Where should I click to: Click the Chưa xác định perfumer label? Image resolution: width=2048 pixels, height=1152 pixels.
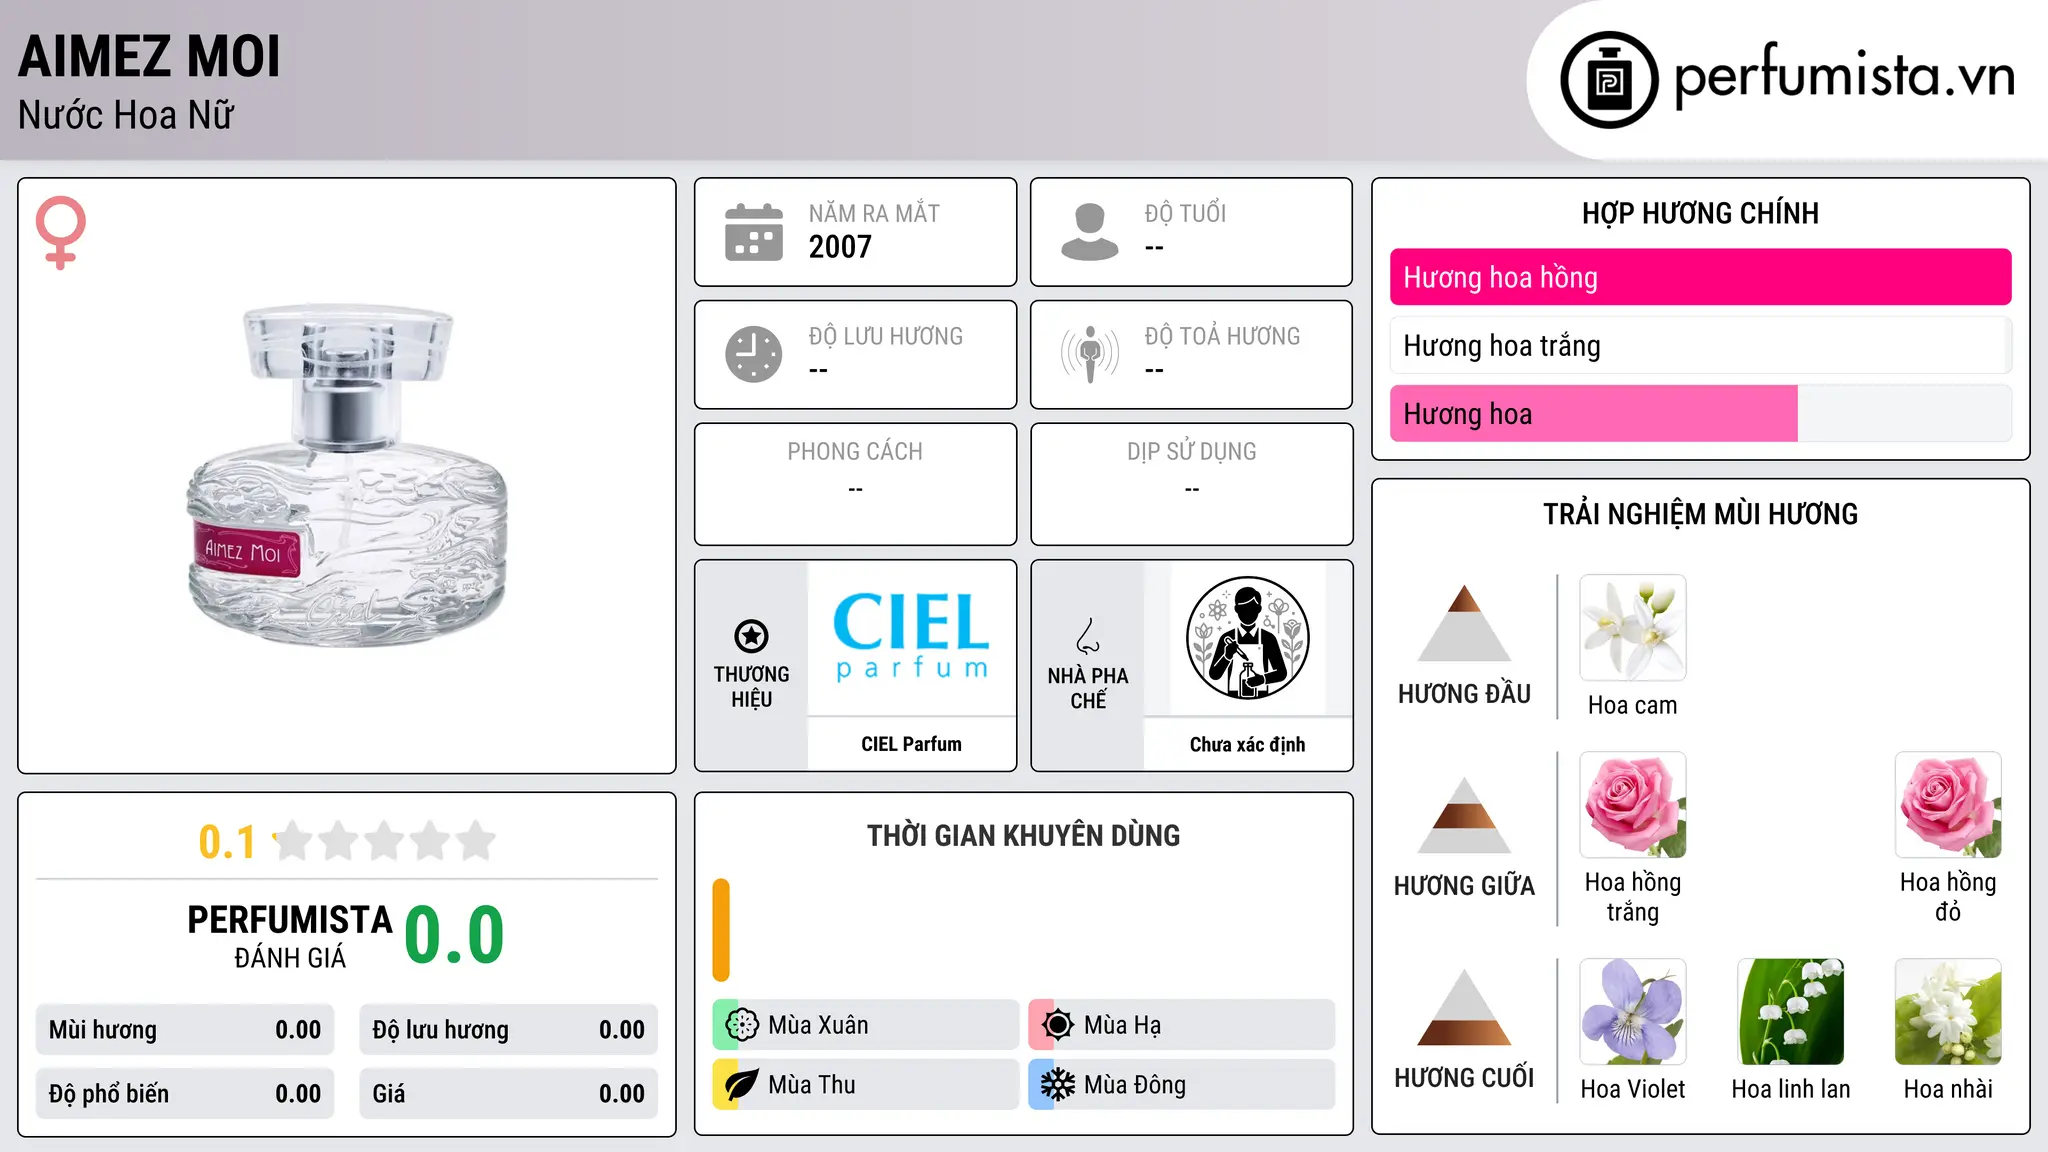click(1247, 744)
